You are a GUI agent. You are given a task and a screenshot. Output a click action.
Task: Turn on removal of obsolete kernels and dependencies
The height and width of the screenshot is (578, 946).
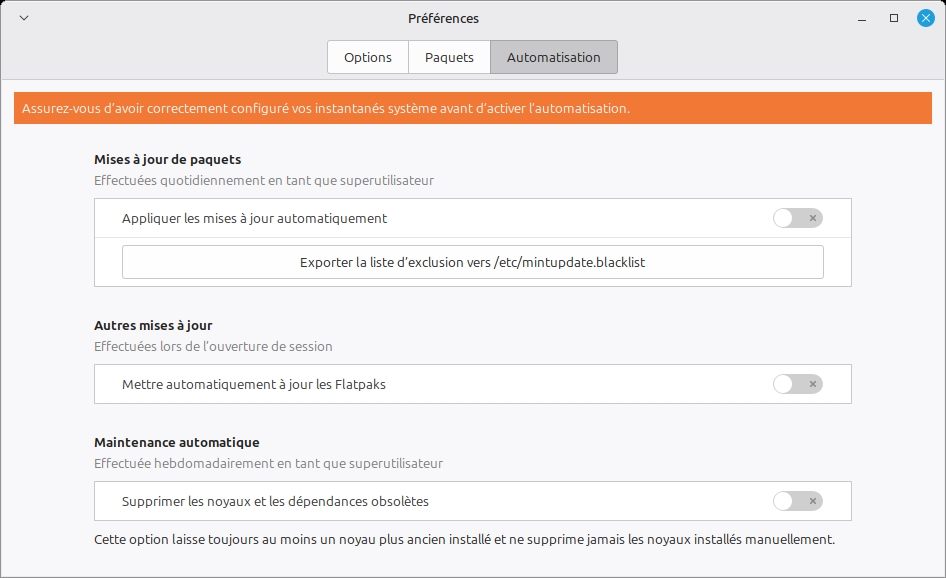(797, 501)
